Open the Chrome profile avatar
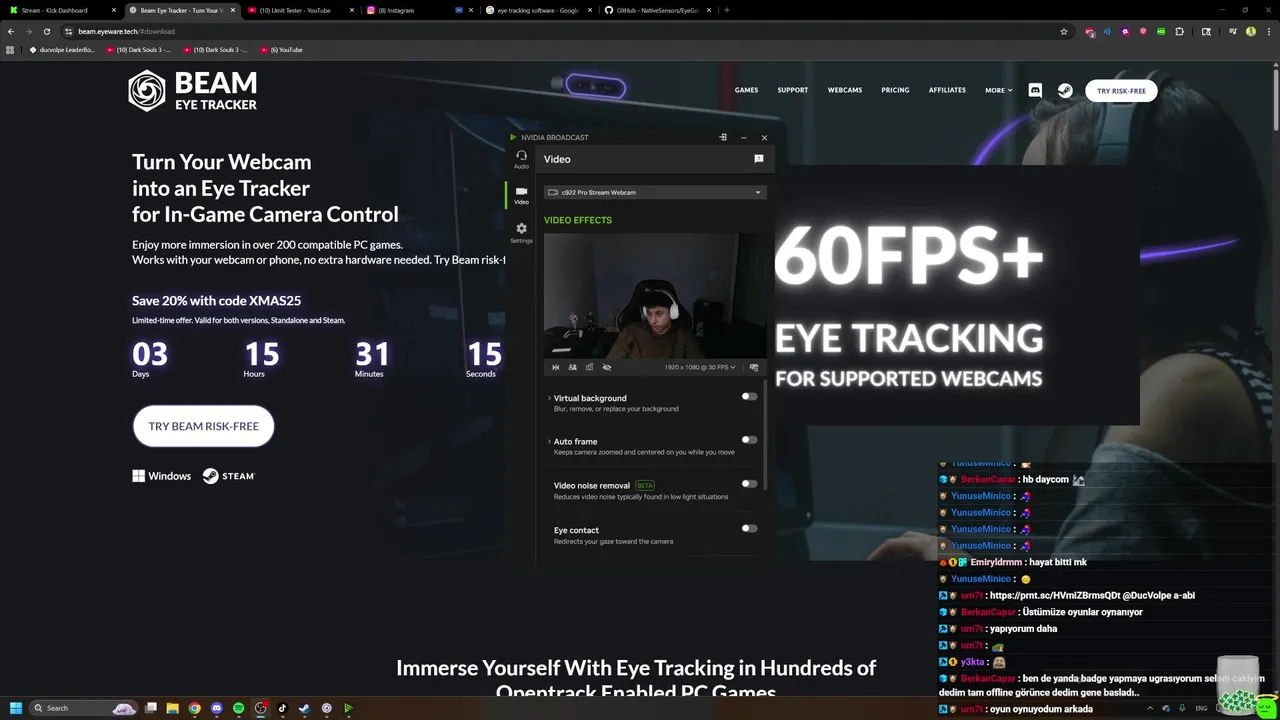Screen dimensions: 1280x720 [x=1251, y=31]
